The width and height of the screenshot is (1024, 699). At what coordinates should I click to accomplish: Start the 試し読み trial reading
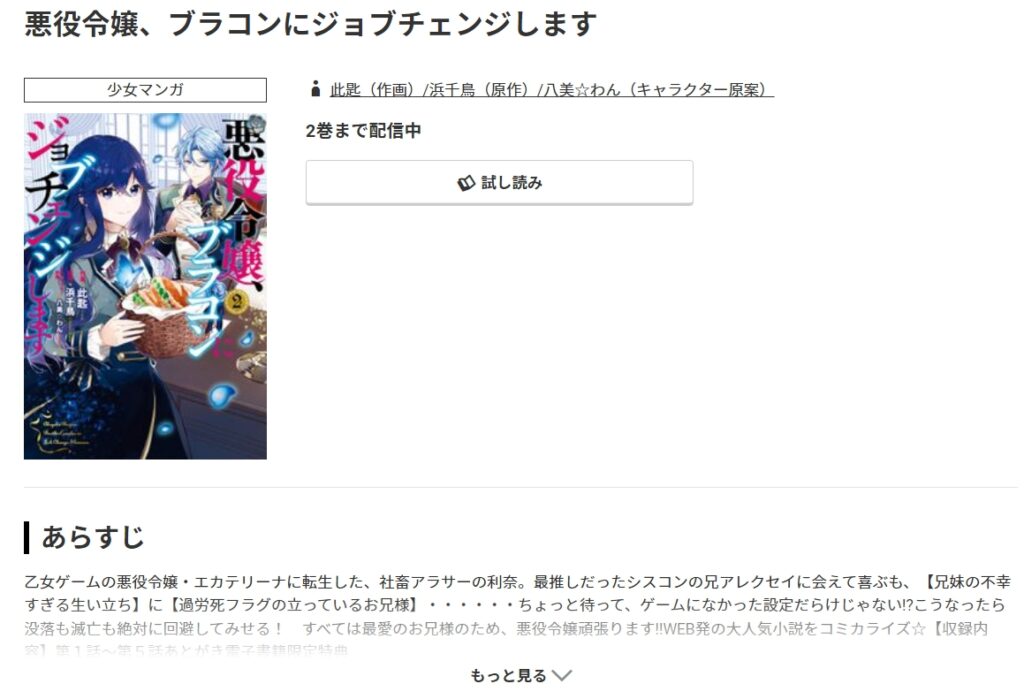(500, 183)
